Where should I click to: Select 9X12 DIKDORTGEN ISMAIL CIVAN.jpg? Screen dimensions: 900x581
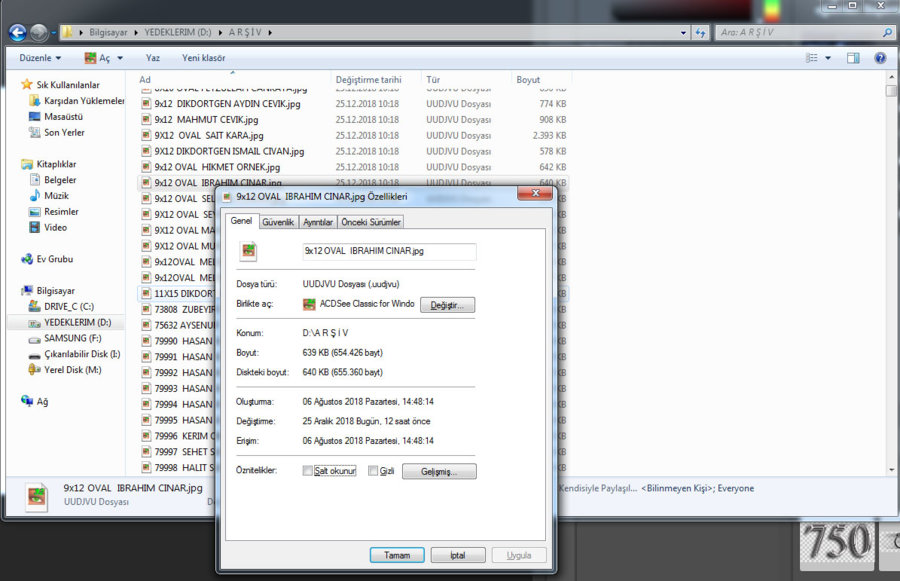point(354,152)
